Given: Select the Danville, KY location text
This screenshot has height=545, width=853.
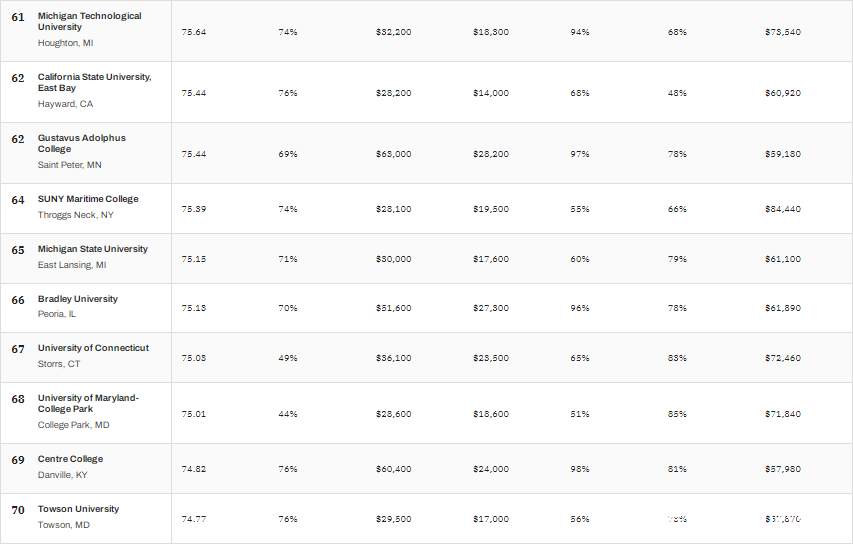Looking at the screenshot, I should tap(62, 475).
